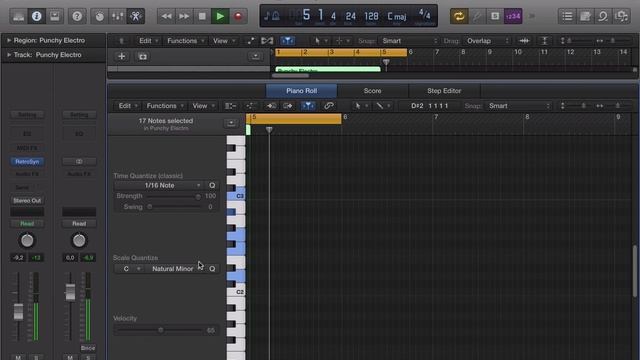Viewport: 640px width, 360px height.
Task: Open the Library panel icon
Action: 18,16
